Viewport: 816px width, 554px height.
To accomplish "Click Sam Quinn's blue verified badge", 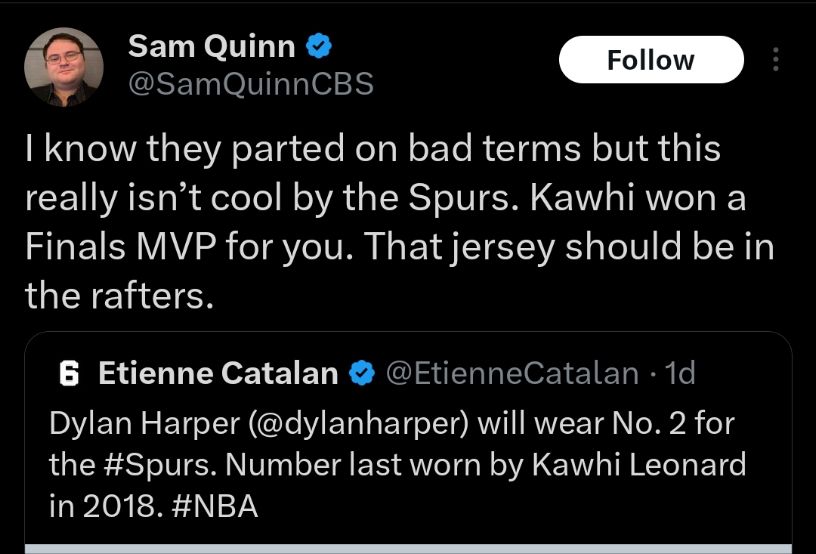I will pos(318,45).
